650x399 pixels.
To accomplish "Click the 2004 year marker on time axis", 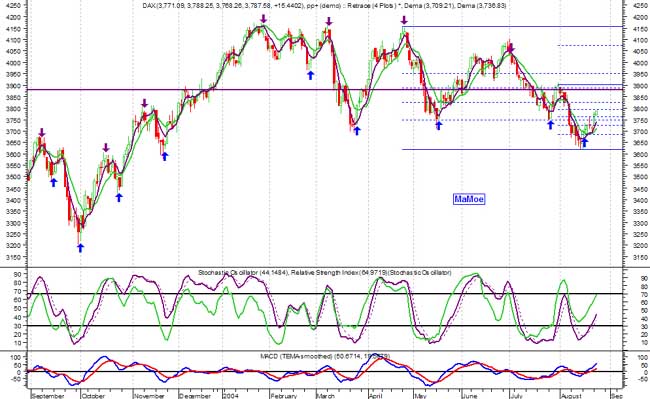I will [231, 396].
